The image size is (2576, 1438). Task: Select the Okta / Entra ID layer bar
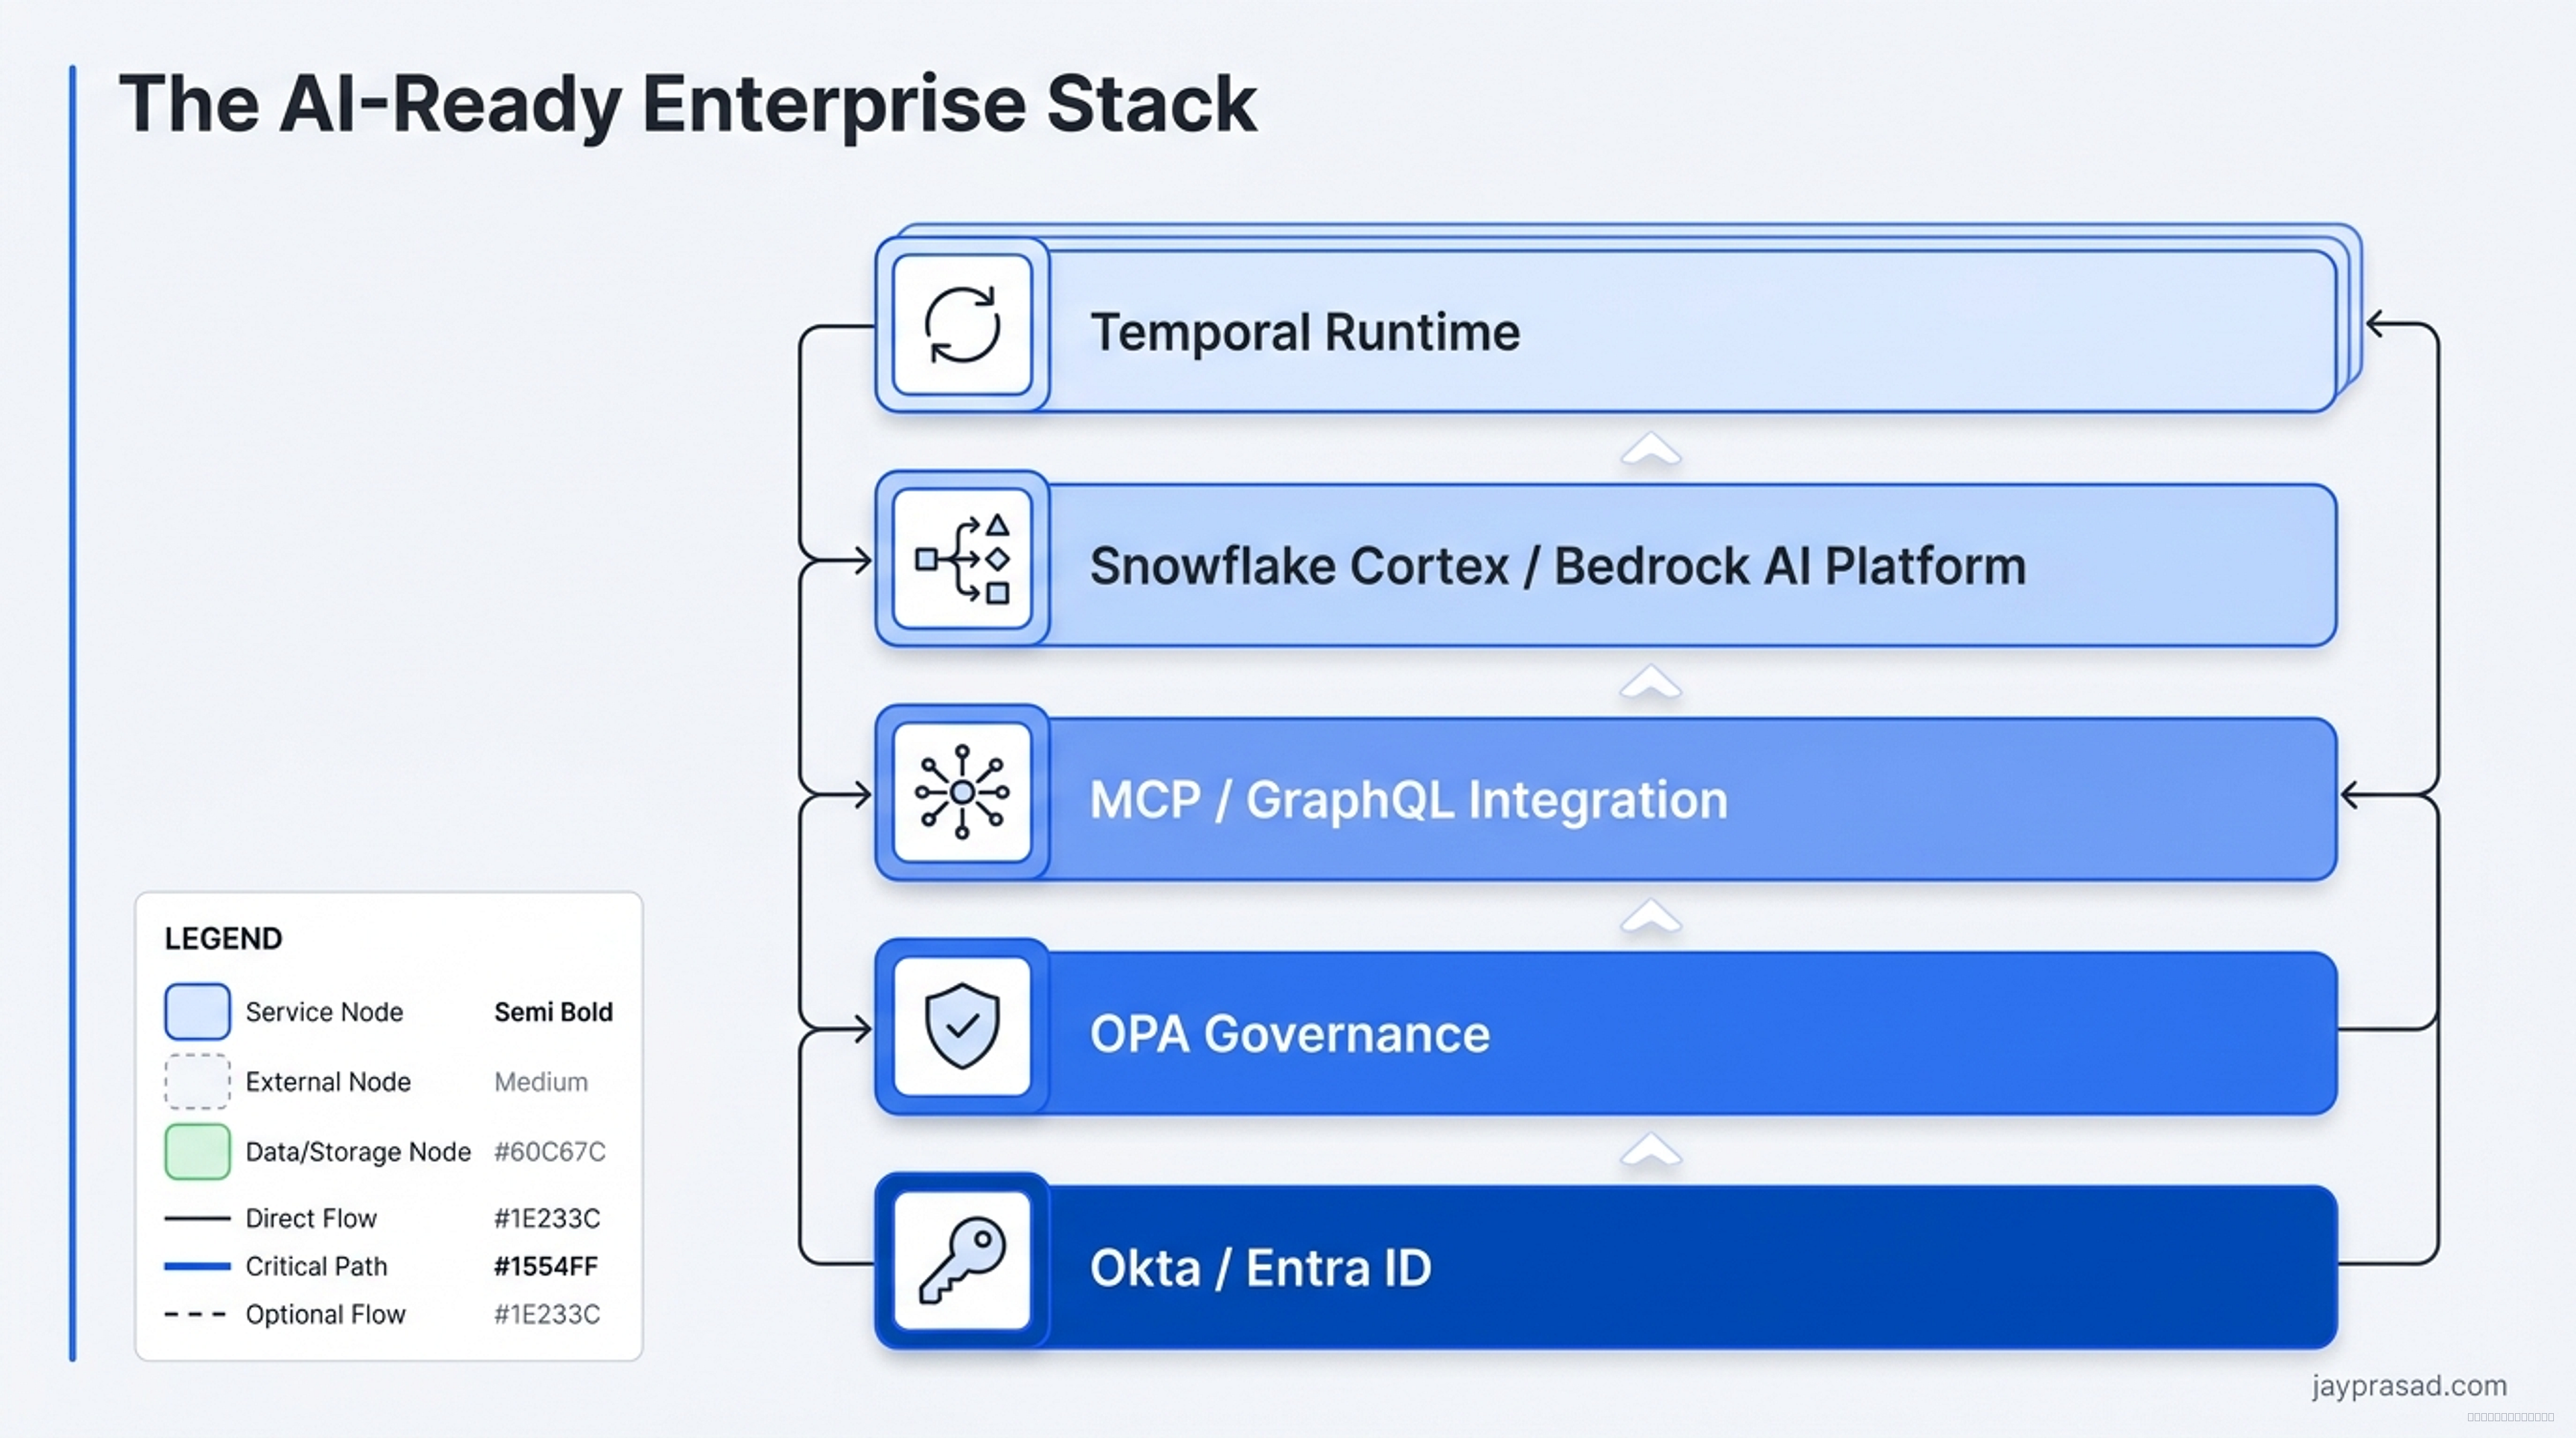point(1606,1261)
